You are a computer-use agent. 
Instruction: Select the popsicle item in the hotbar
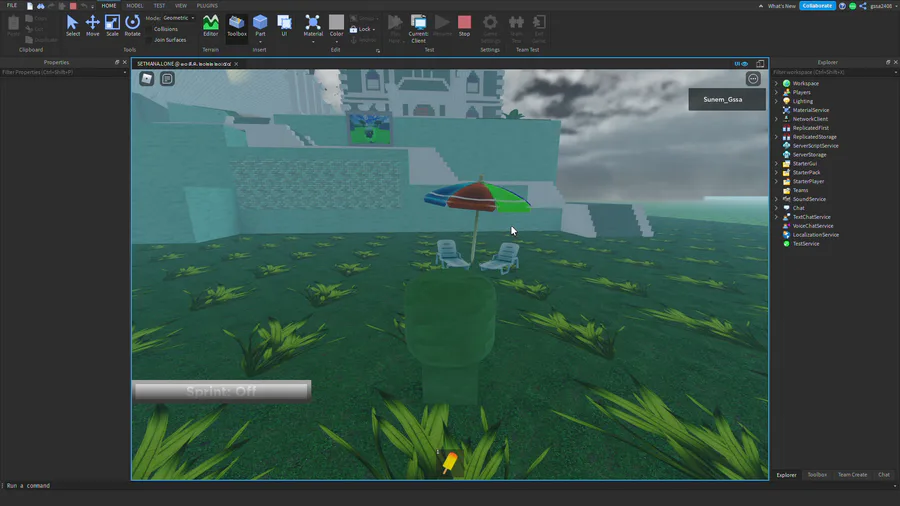pos(449,462)
